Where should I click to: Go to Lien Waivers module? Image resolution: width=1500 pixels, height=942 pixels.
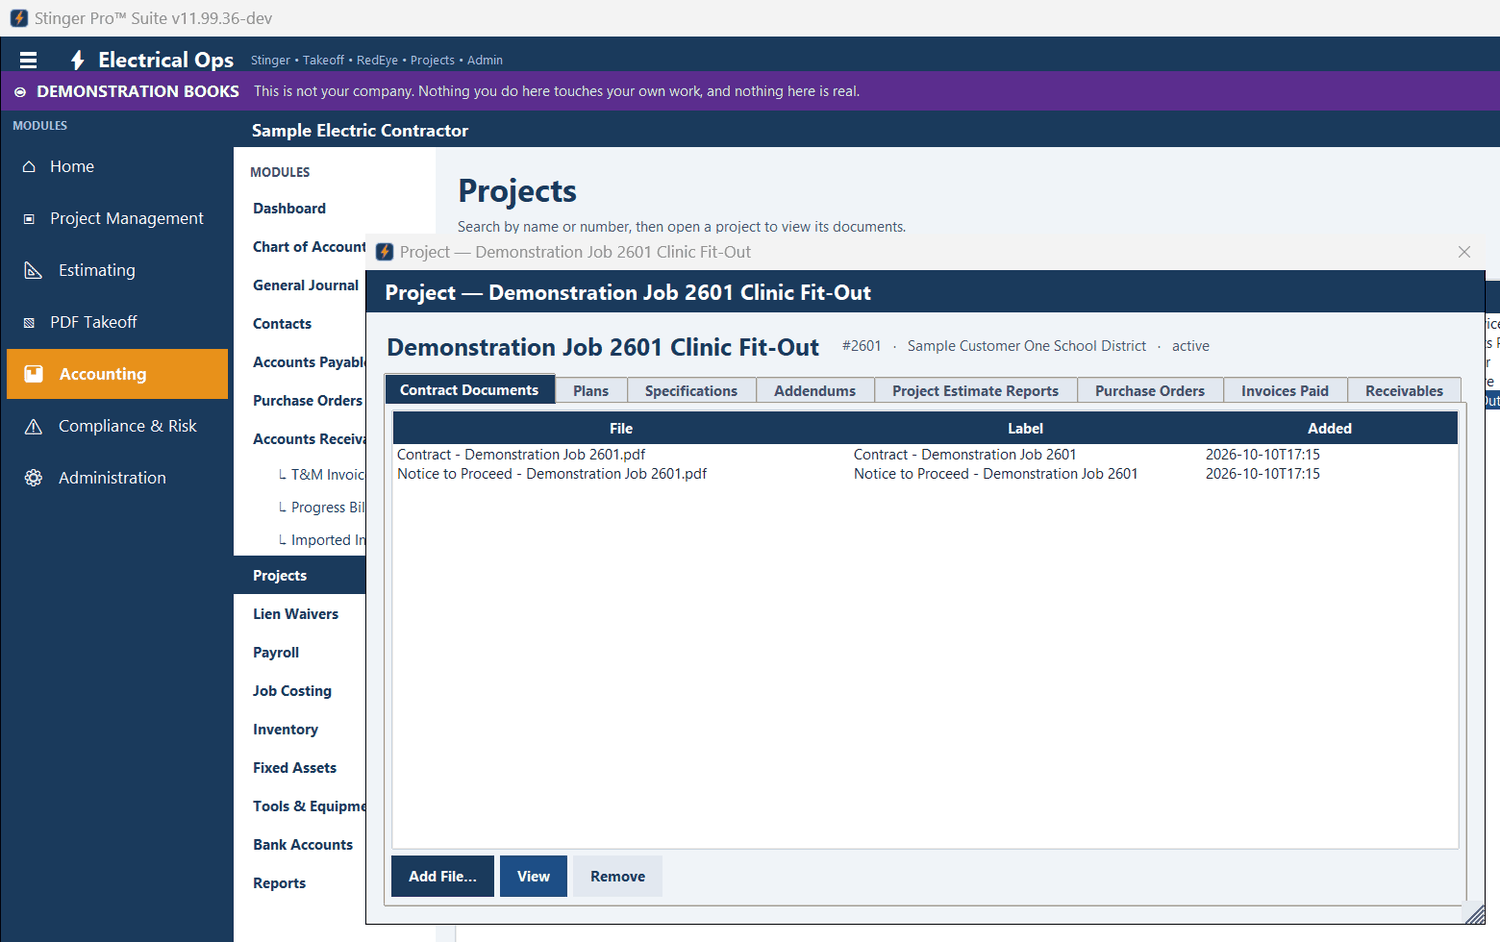[296, 614]
